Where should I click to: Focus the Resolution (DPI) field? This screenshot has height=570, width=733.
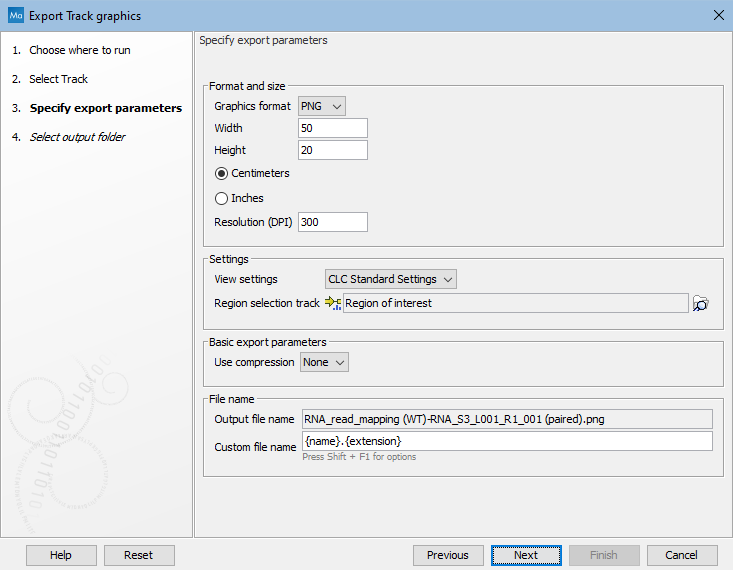point(333,222)
